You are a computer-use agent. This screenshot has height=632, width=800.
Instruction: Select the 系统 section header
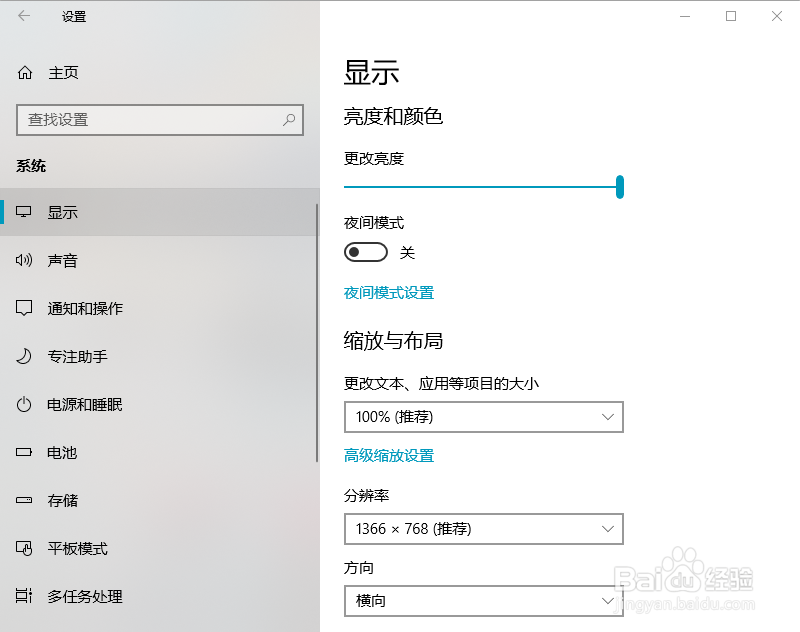(31, 165)
